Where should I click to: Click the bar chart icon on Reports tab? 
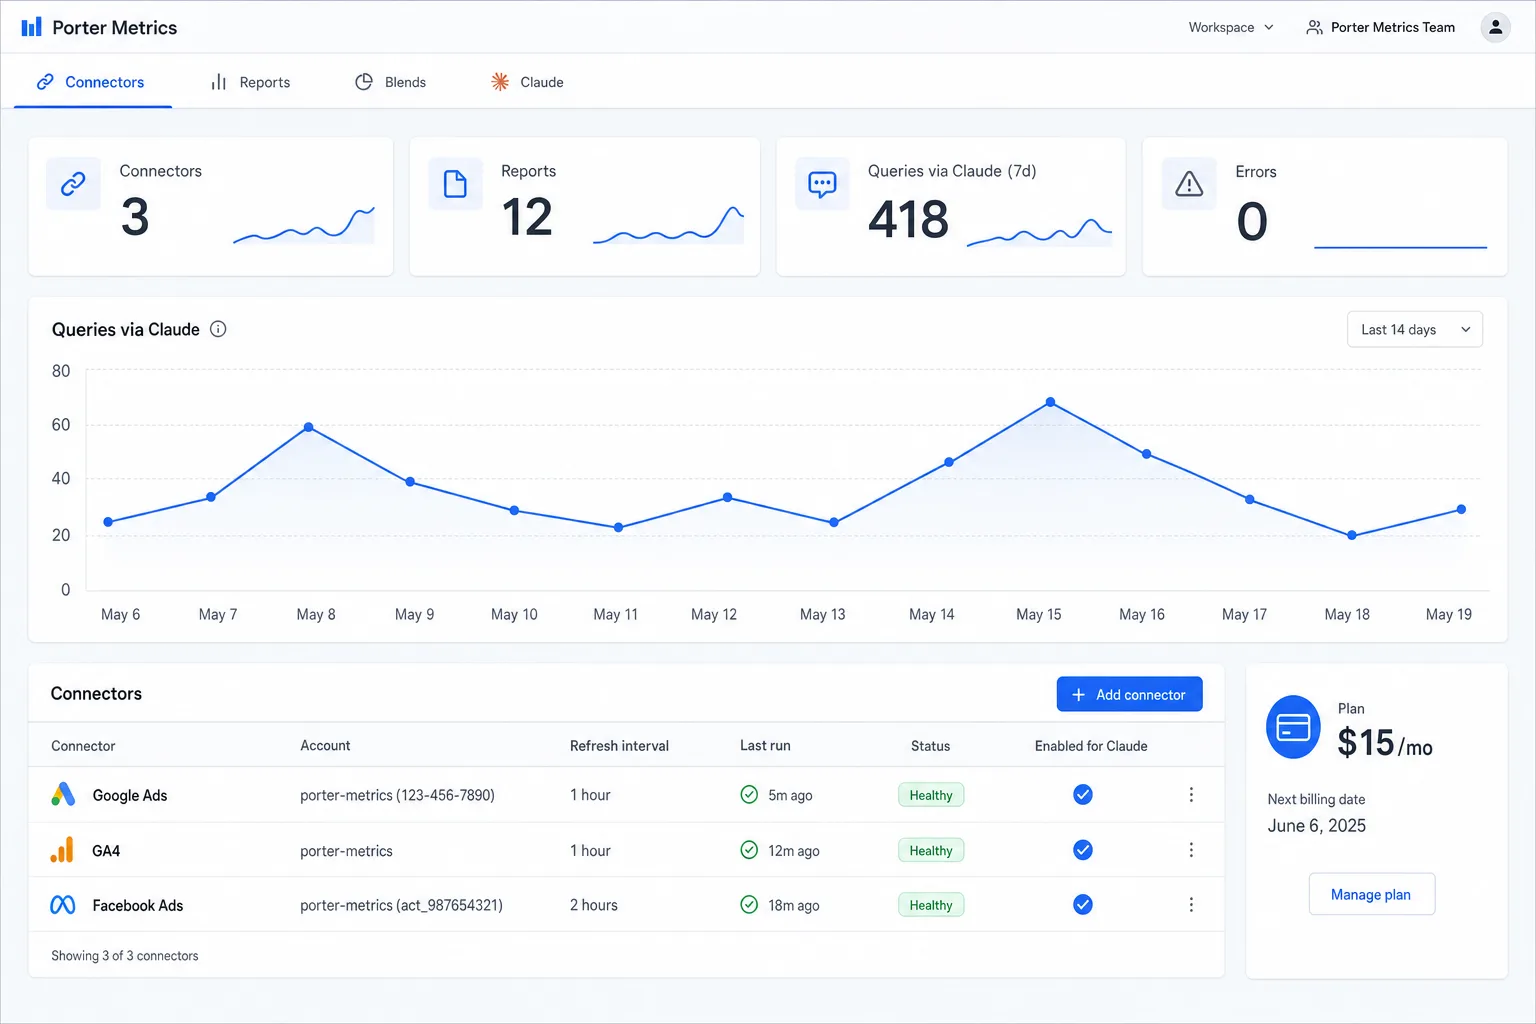pyautogui.click(x=219, y=82)
